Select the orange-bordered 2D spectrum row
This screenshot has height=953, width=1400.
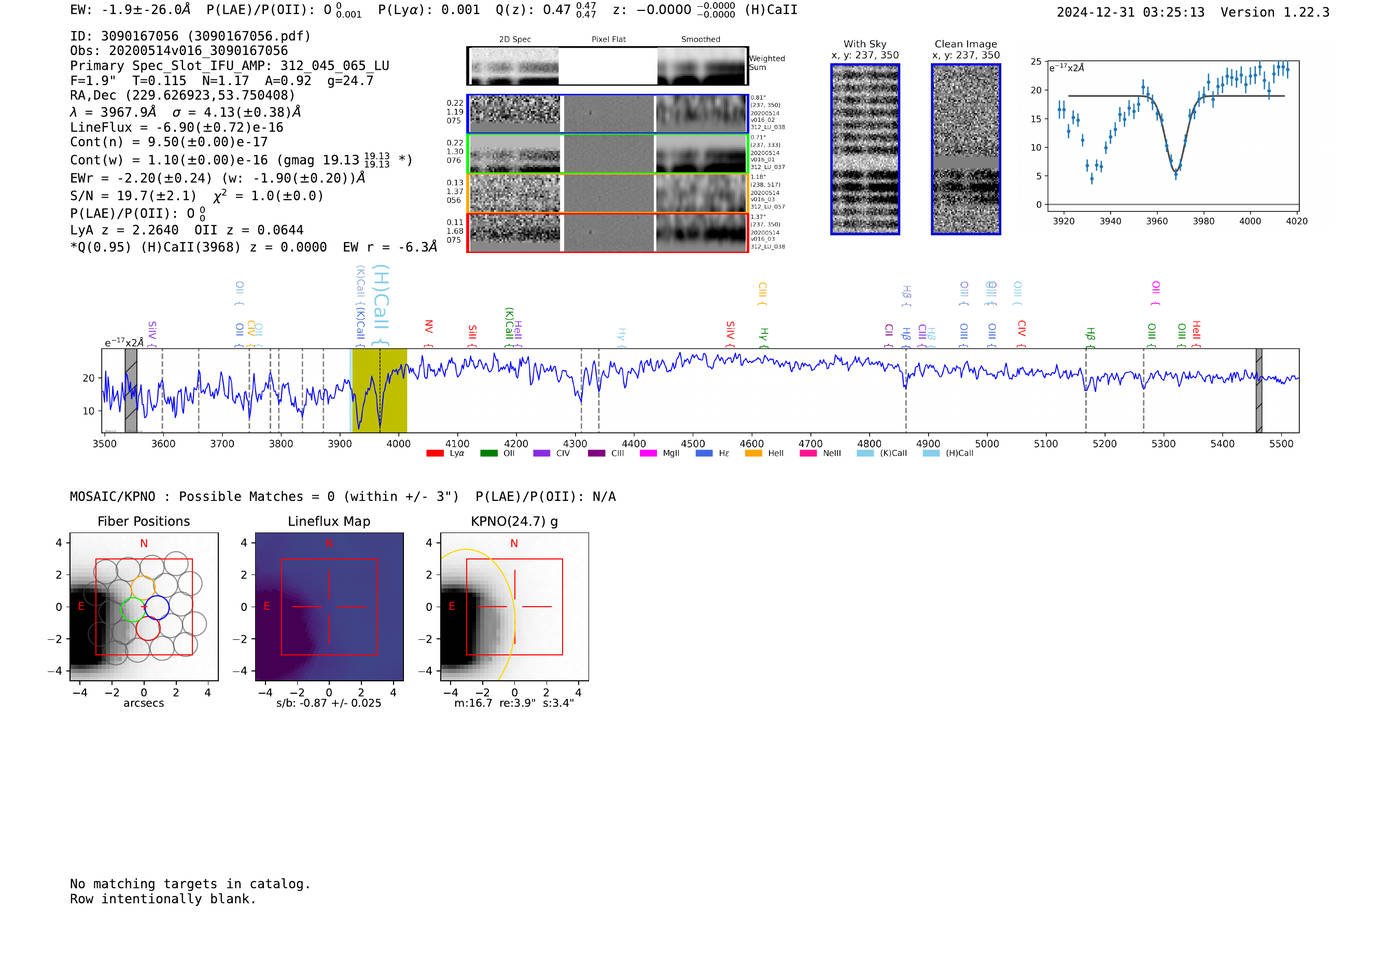point(608,193)
